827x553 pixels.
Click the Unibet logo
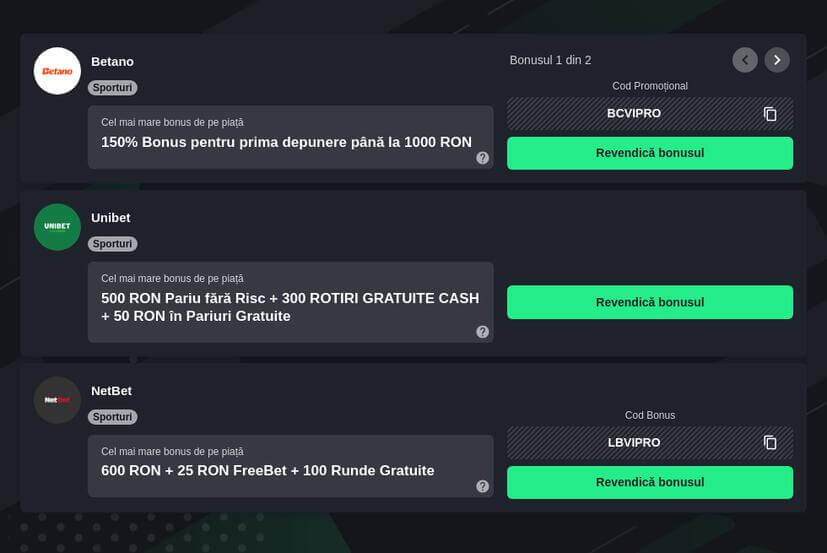coord(57,227)
